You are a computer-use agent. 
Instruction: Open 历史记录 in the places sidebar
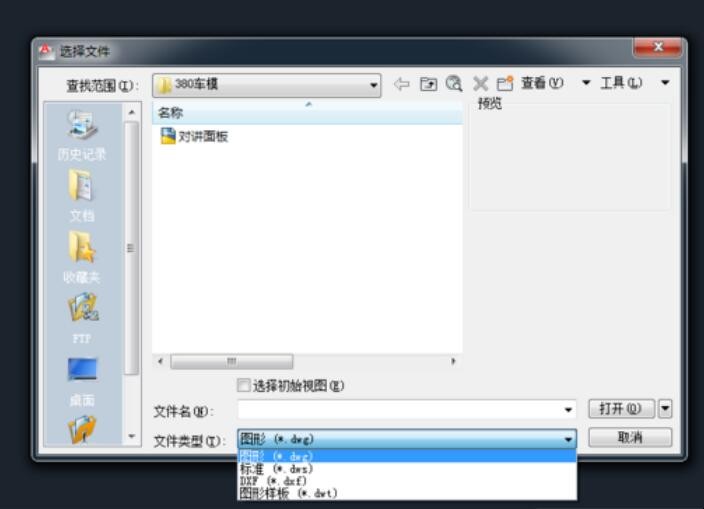pos(82,135)
